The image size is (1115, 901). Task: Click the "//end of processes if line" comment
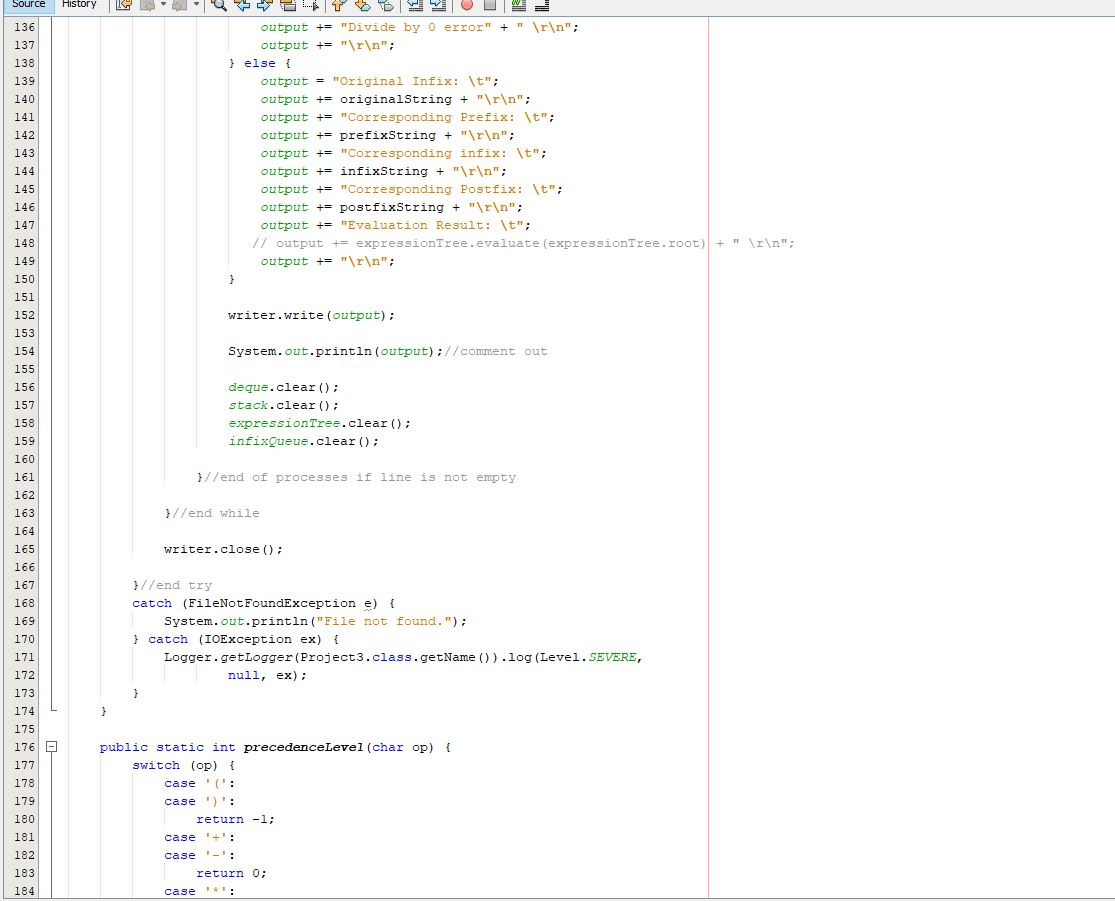(x=360, y=477)
